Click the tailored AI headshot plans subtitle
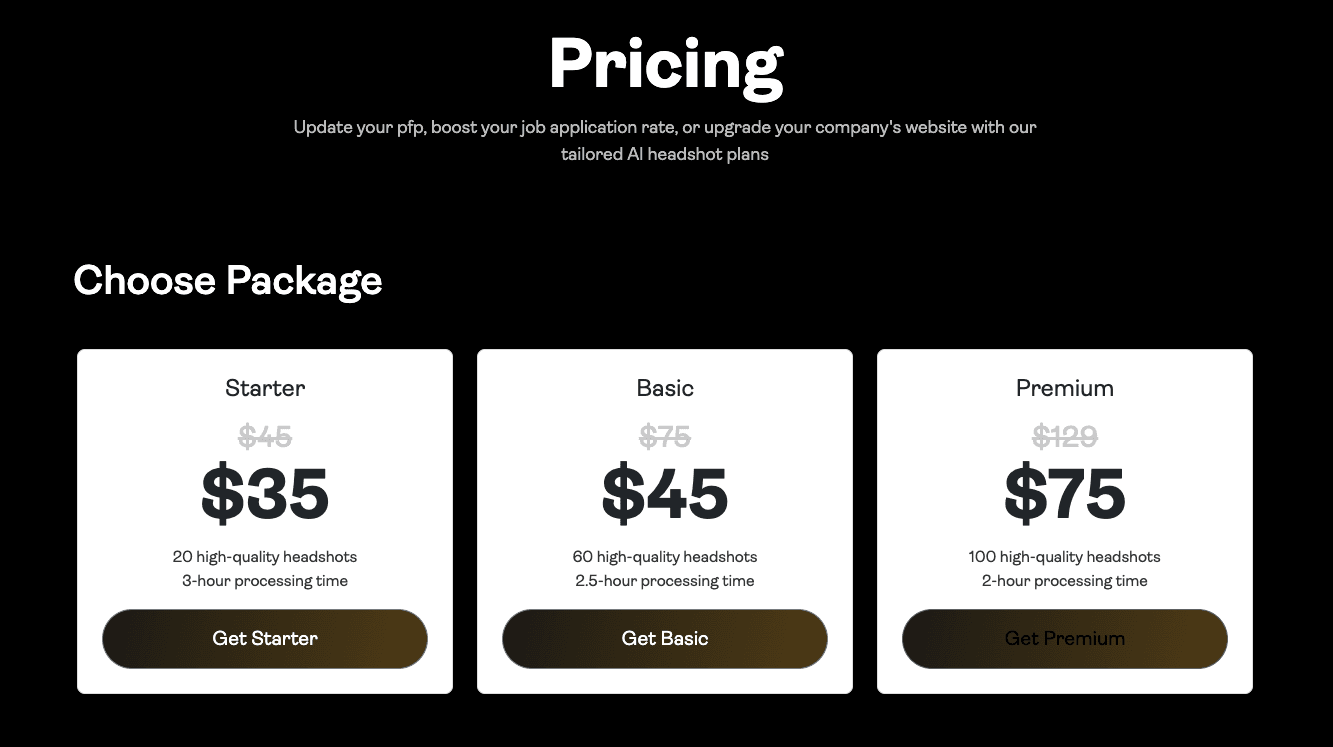This screenshot has height=747, width=1333. point(665,154)
